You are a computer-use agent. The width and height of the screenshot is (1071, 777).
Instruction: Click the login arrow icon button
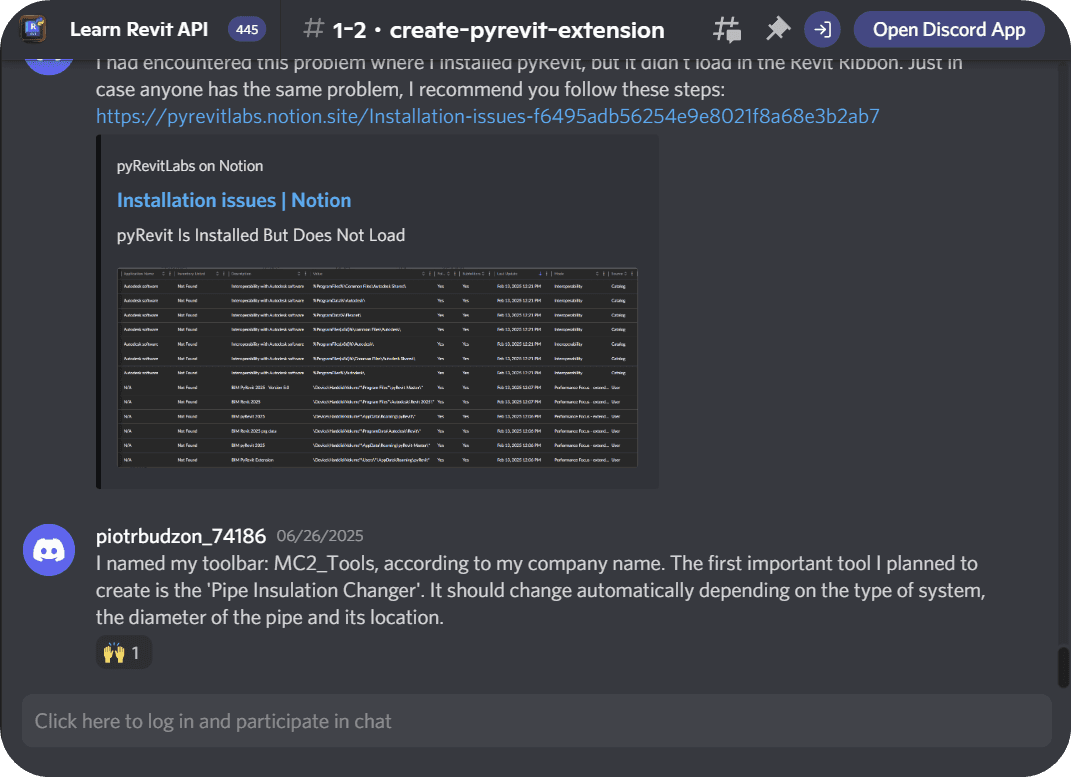[x=822, y=30]
